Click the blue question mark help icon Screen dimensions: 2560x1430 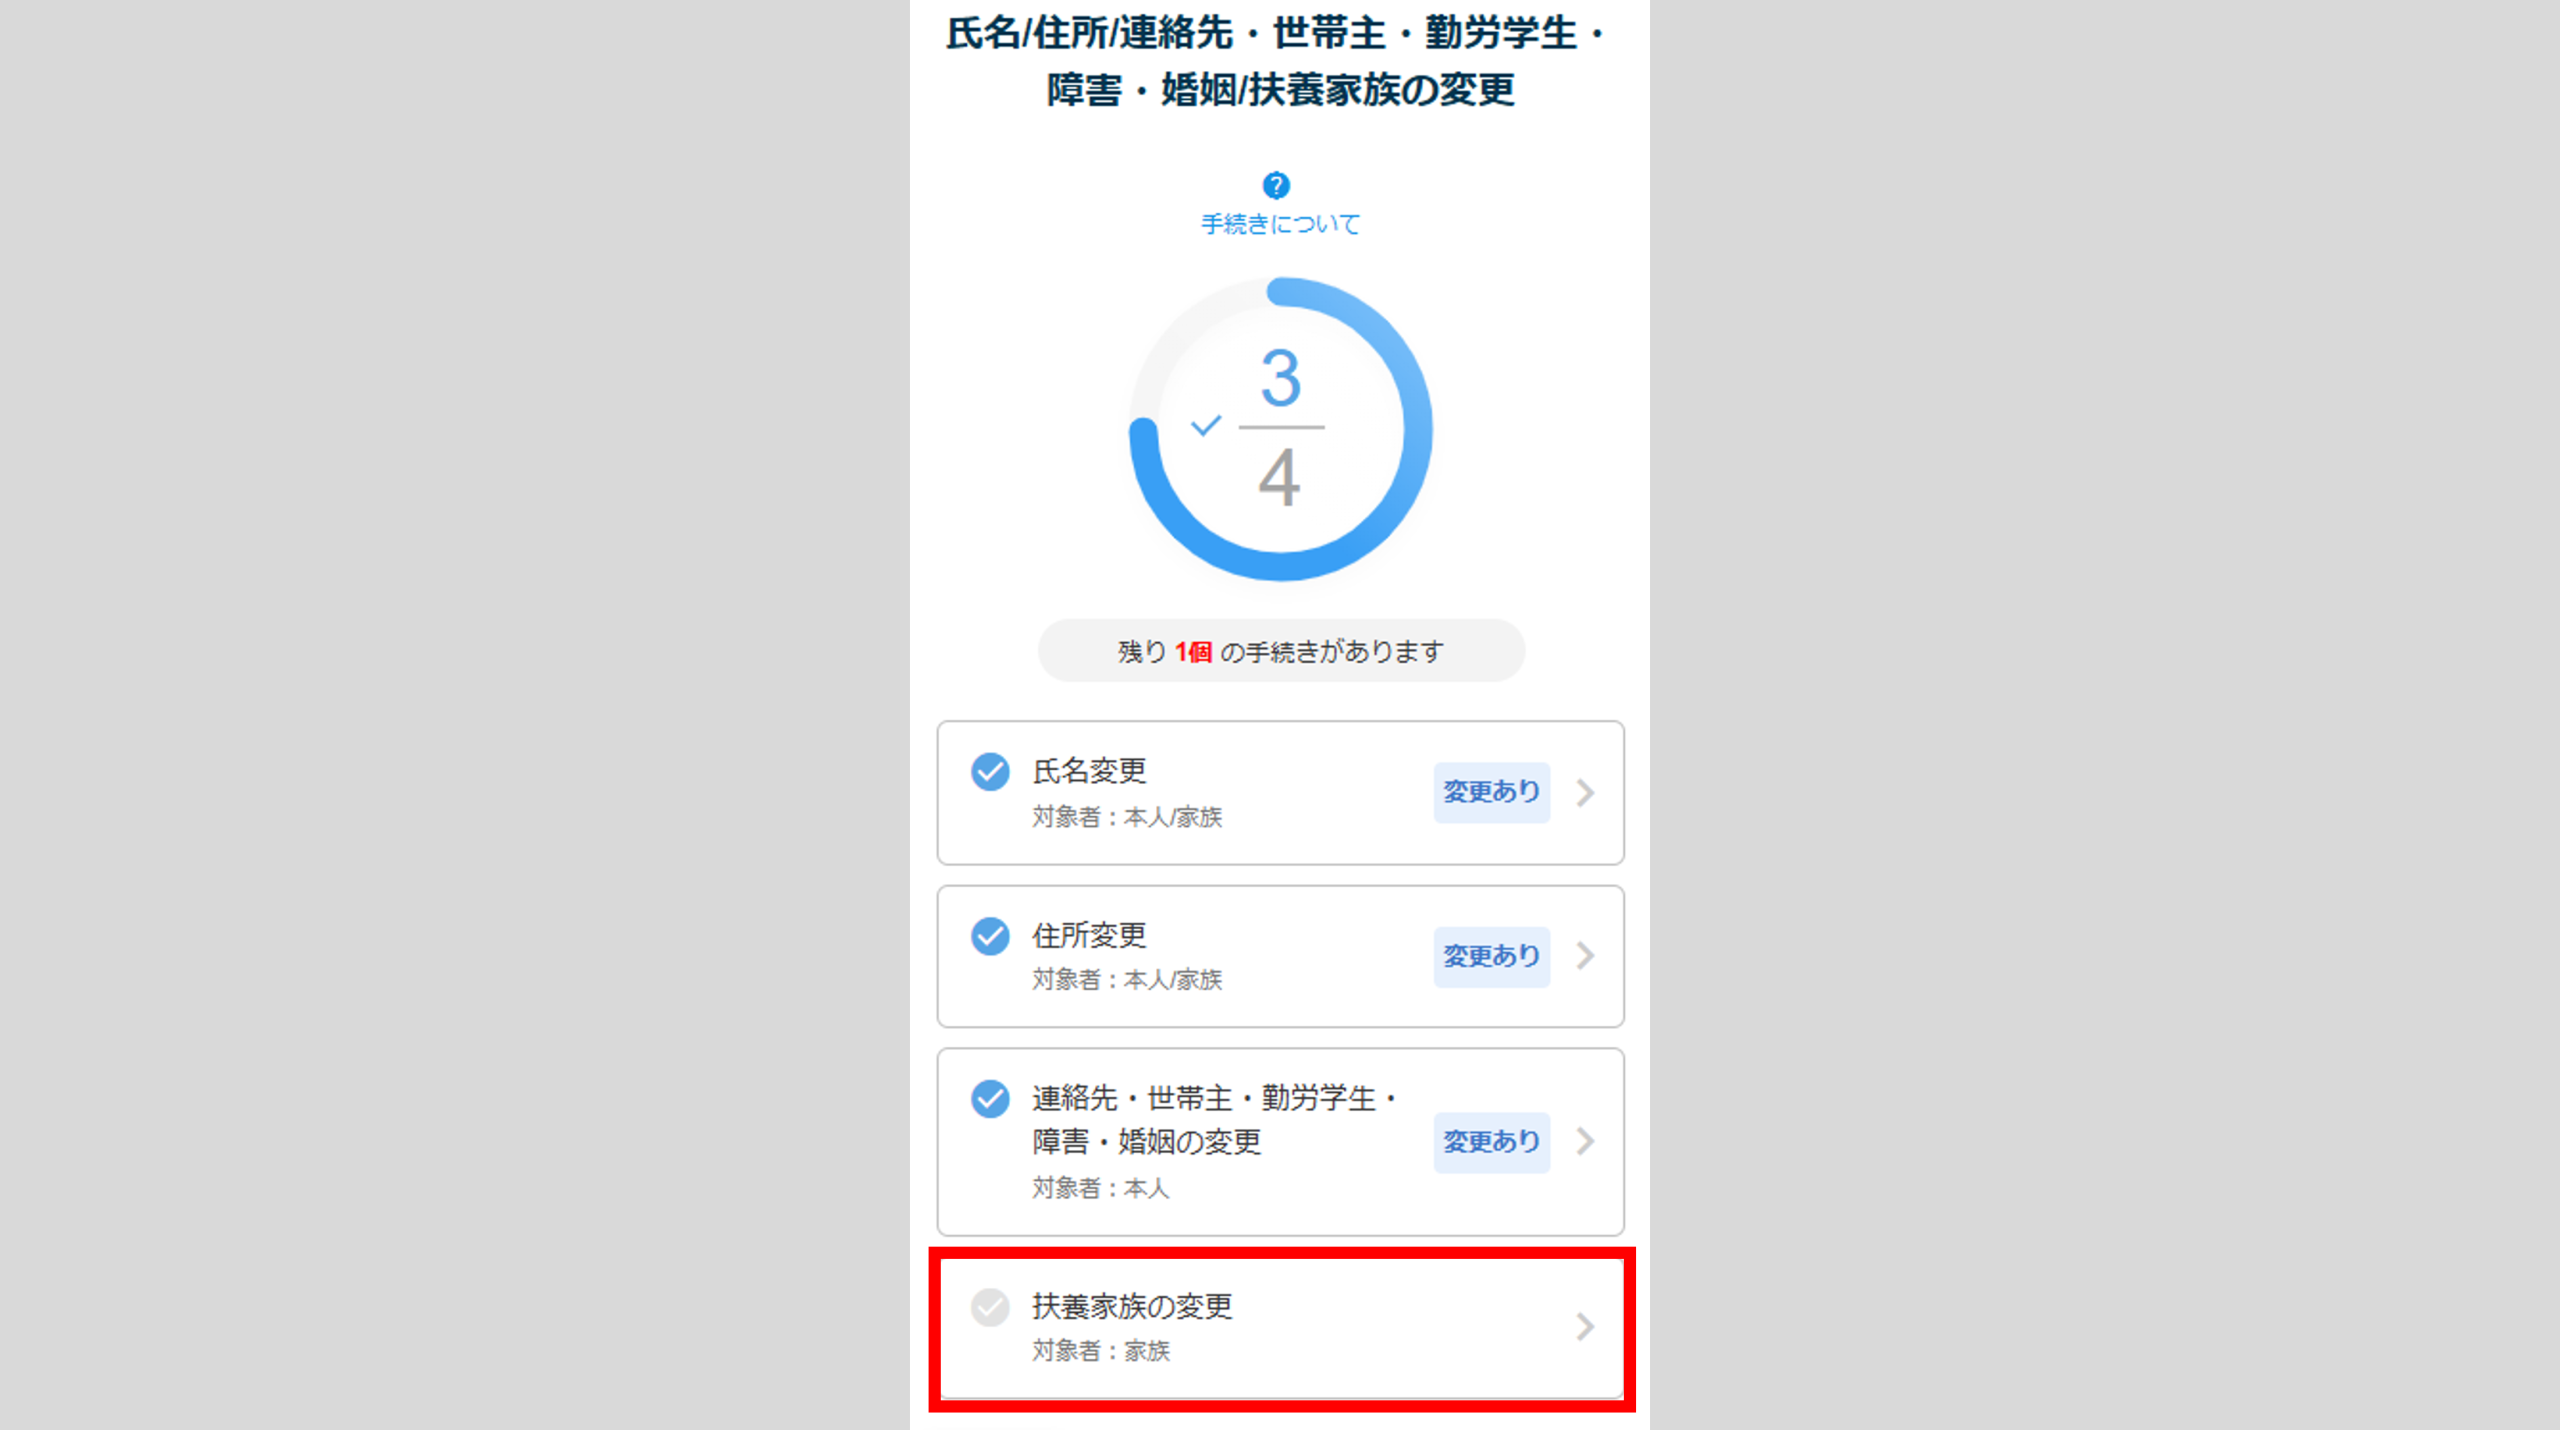pos(1276,185)
